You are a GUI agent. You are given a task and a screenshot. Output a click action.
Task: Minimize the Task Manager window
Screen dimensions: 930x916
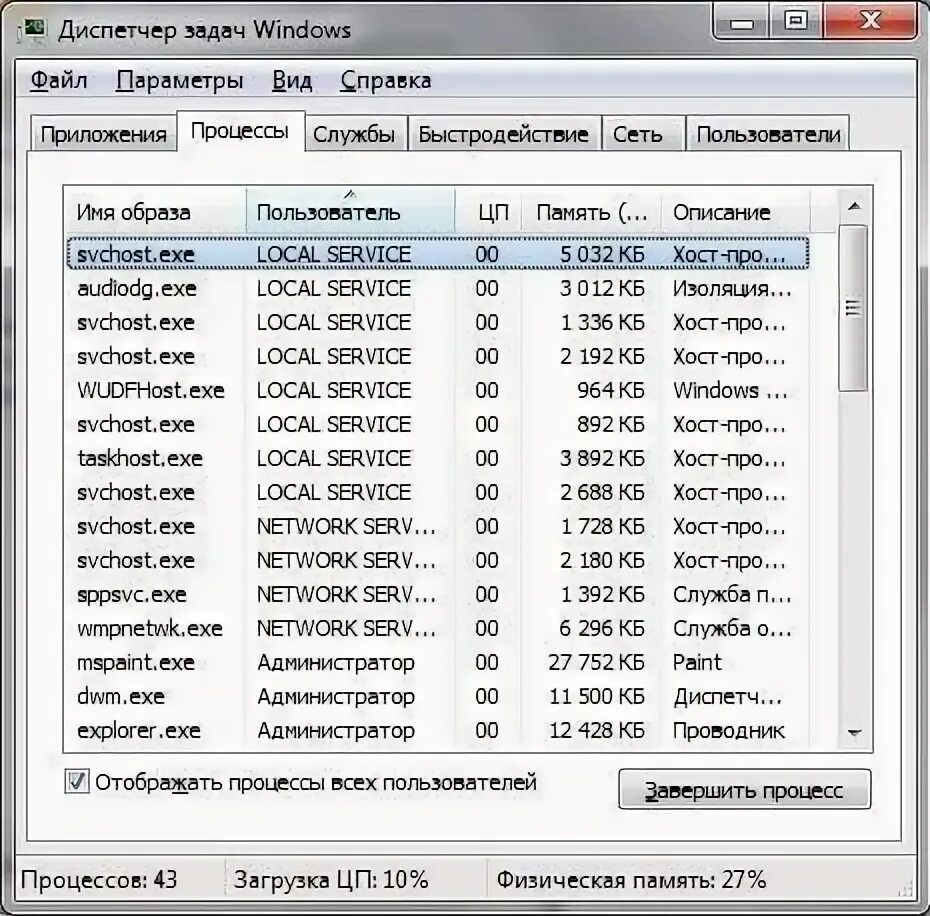741,21
